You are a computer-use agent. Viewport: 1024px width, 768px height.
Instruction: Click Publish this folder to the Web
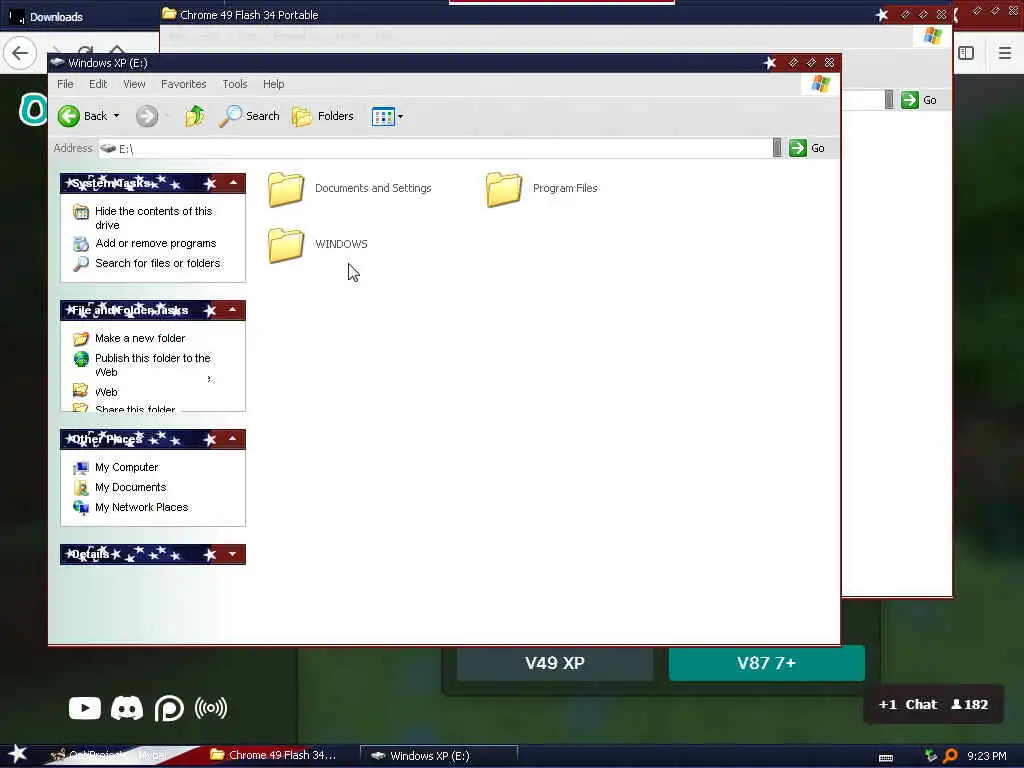(153, 365)
